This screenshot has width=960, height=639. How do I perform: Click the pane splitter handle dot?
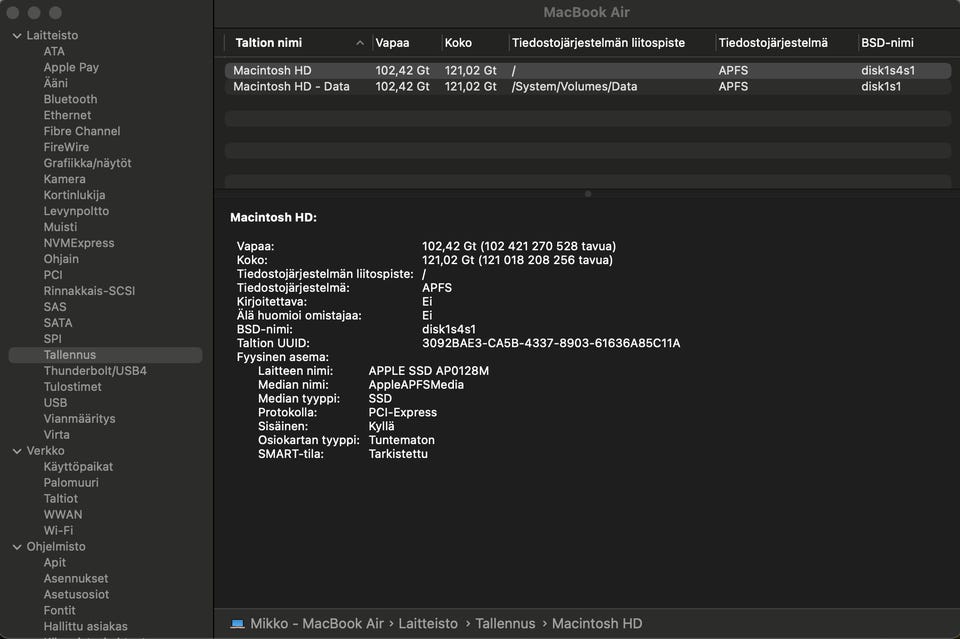click(588, 194)
